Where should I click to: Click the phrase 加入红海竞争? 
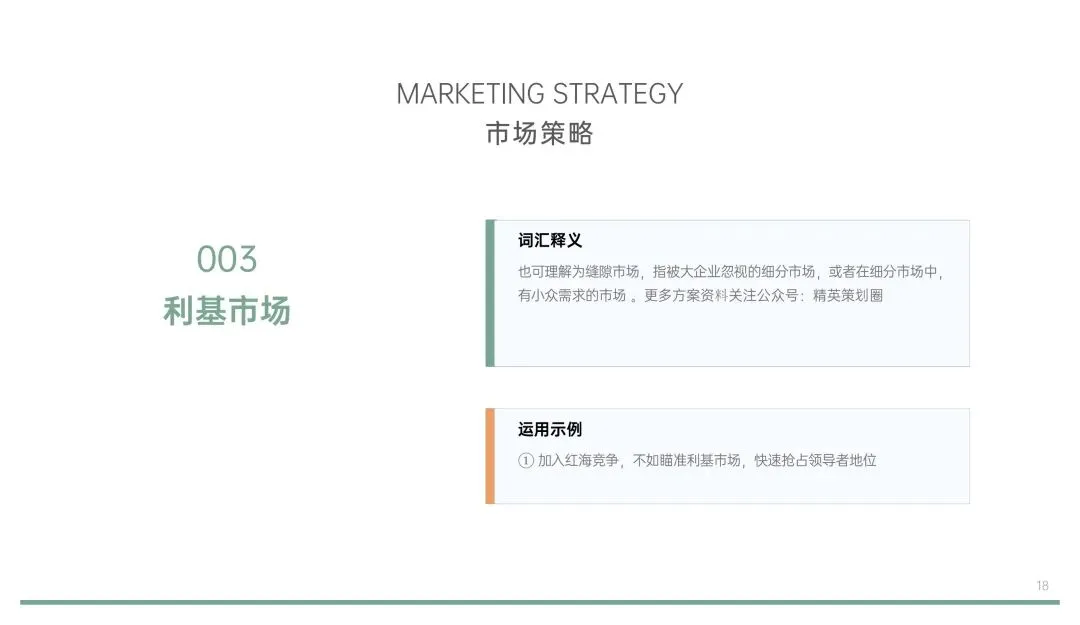pyautogui.click(x=578, y=460)
